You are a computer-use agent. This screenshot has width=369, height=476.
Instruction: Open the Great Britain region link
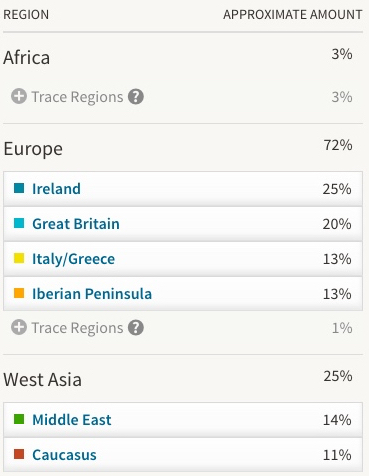(x=76, y=224)
